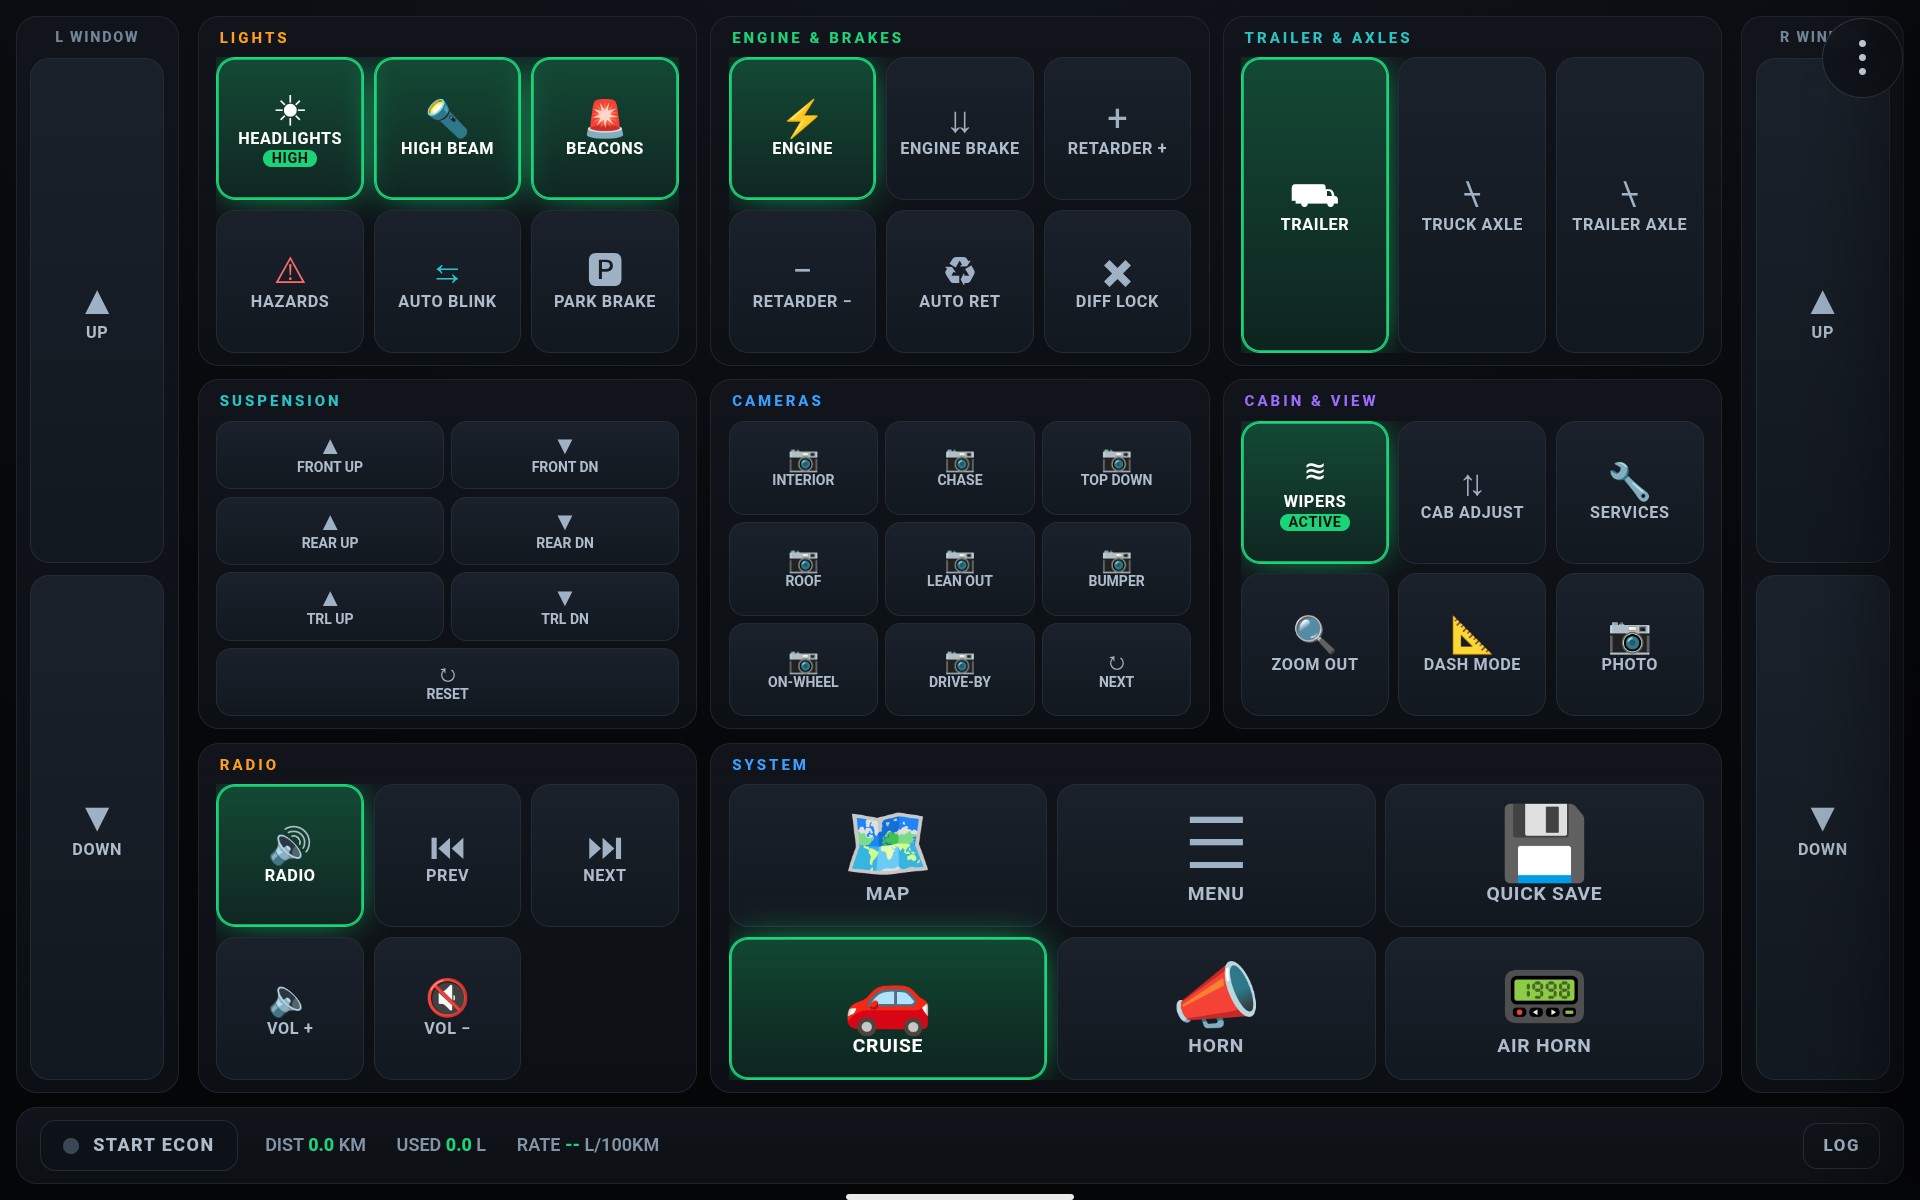
Task: Switch to On-Wheel camera
Action: (803, 670)
